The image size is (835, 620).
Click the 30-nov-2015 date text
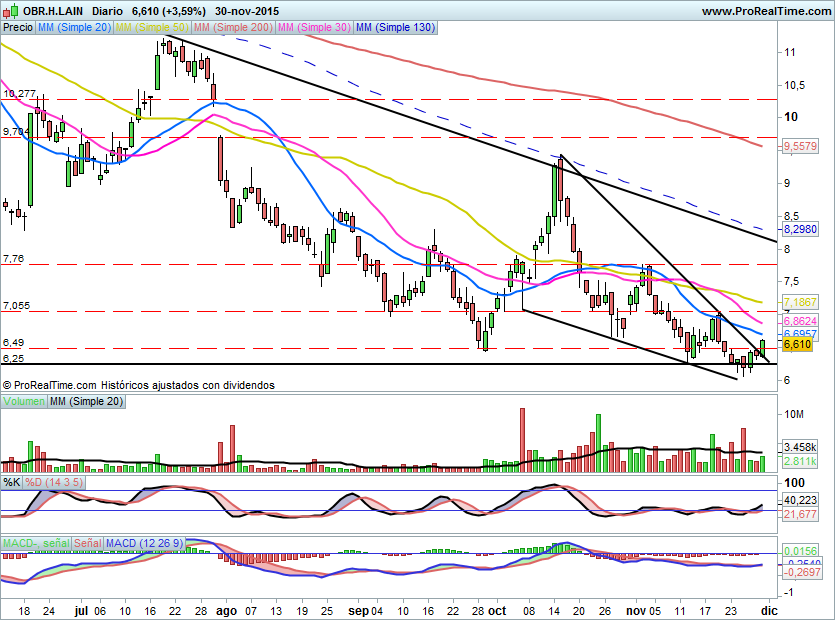pos(247,11)
